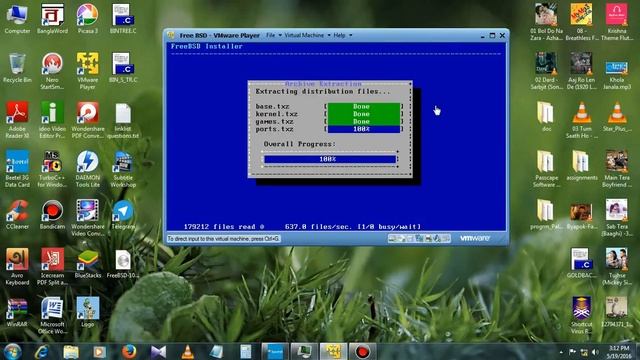The width and height of the screenshot is (640, 360).
Task: Switch to VMware Player taskbar button
Action: pyautogui.click(x=333, y=352)
